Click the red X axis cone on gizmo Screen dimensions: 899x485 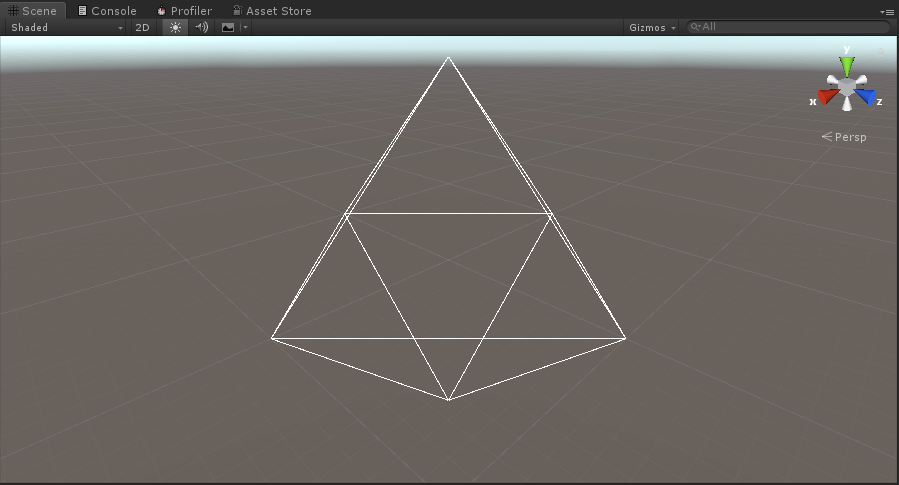click(x=828, y=96)
